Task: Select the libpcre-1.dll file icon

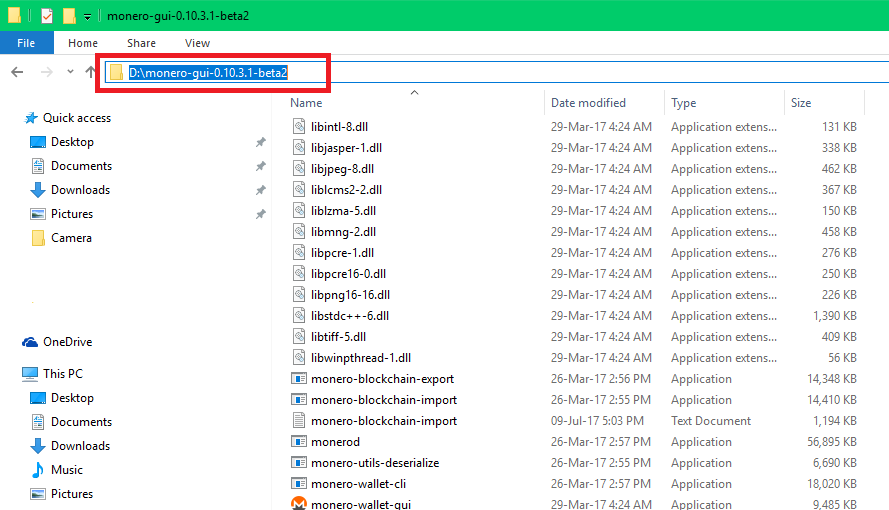Action: pyautogui.click(x=299, y=252)
